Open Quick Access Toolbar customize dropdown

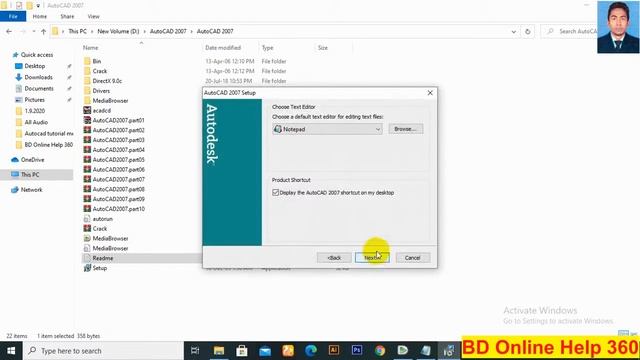pyautogui.click(x=38, y=6)
